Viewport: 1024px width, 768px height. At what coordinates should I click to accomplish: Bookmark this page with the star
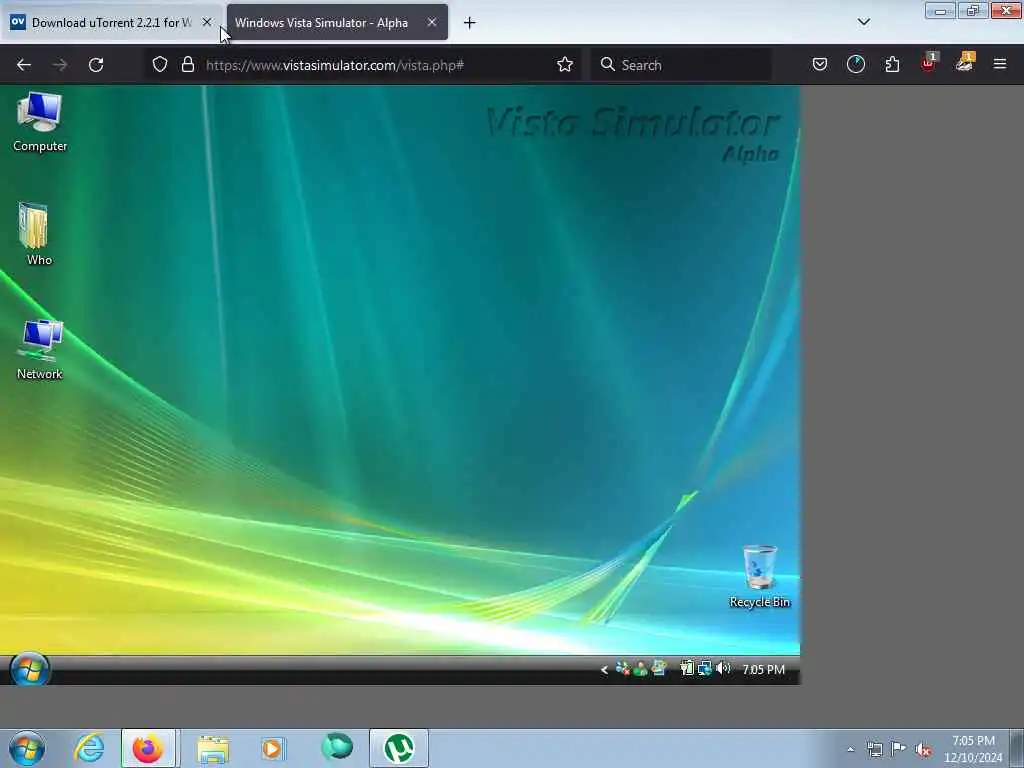565,64
